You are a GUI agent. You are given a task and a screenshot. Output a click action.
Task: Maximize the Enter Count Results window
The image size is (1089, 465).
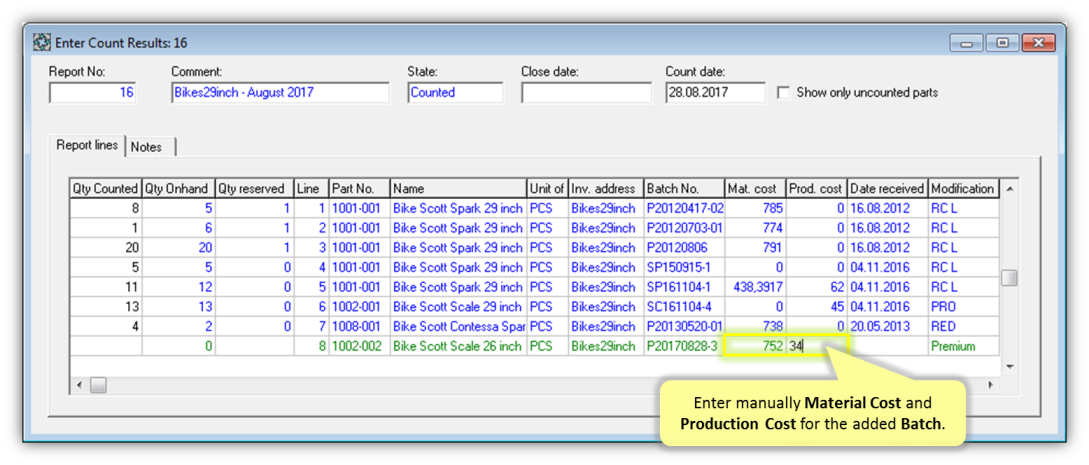1002,43
